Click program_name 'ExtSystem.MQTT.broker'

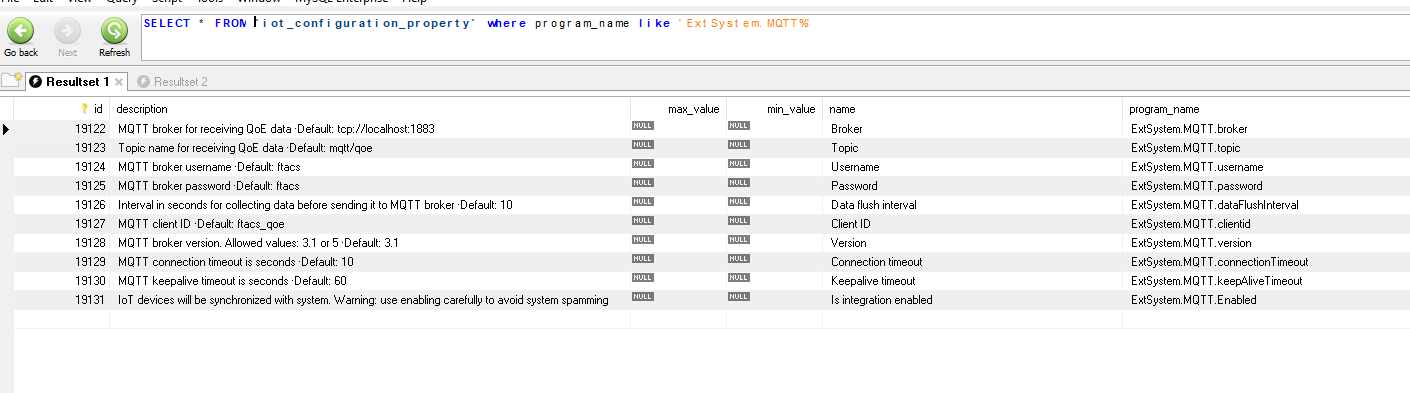pyautogui.click(x=1189, y=129)
